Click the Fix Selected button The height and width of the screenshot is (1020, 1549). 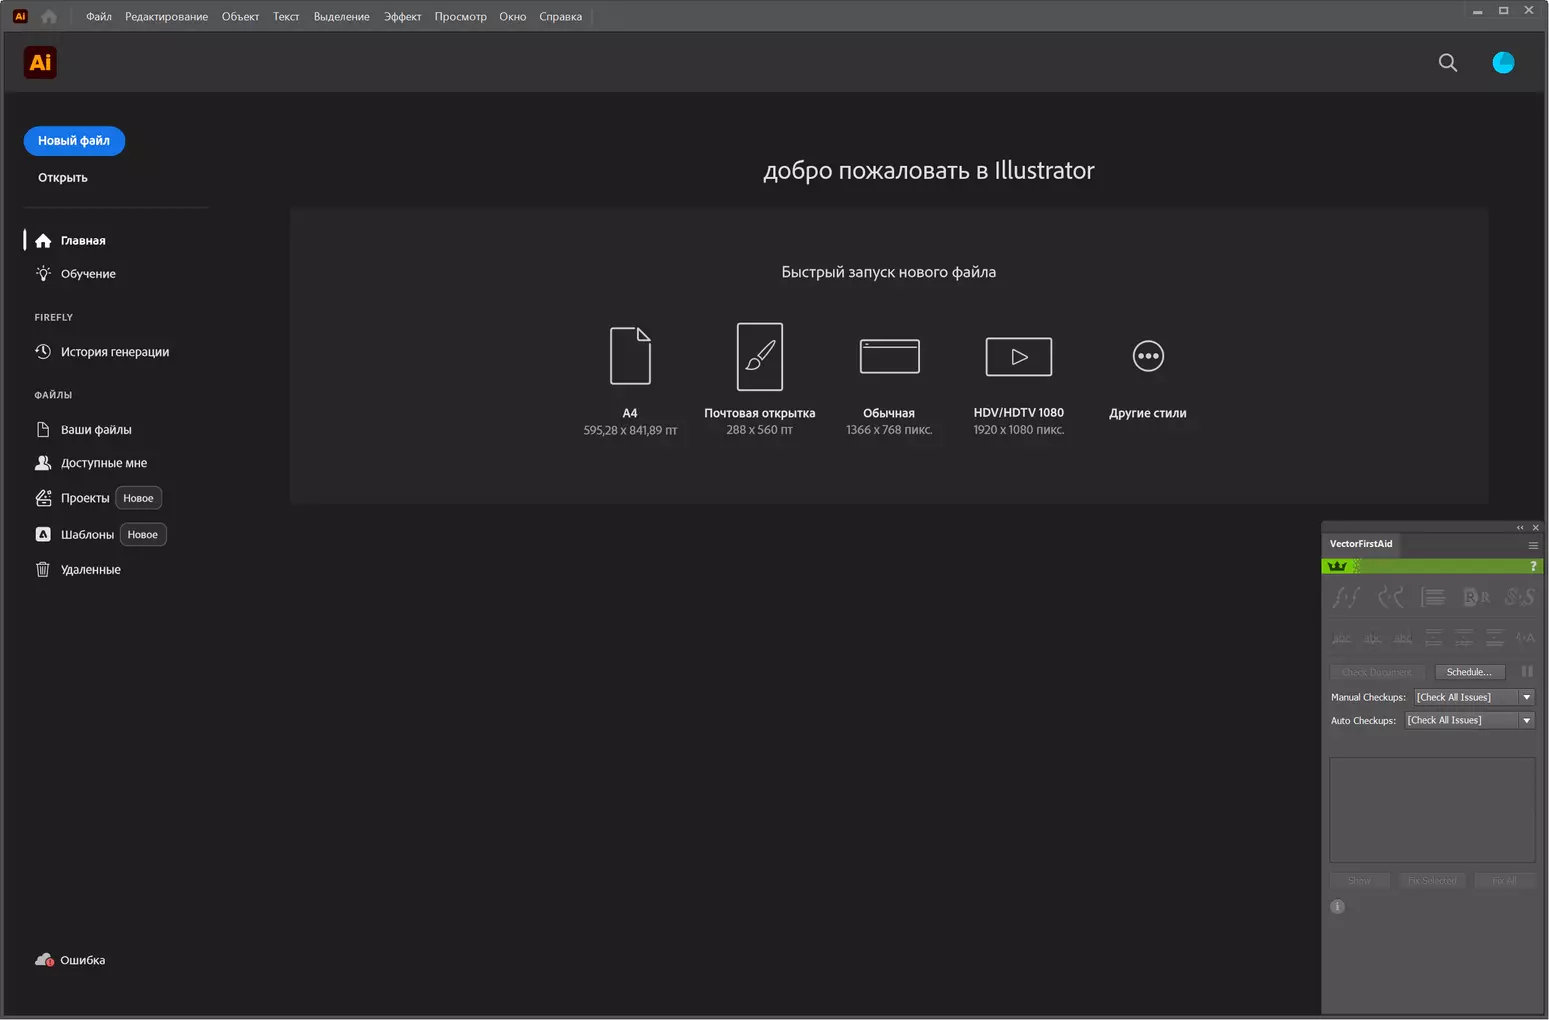[x=1431, y=881]
